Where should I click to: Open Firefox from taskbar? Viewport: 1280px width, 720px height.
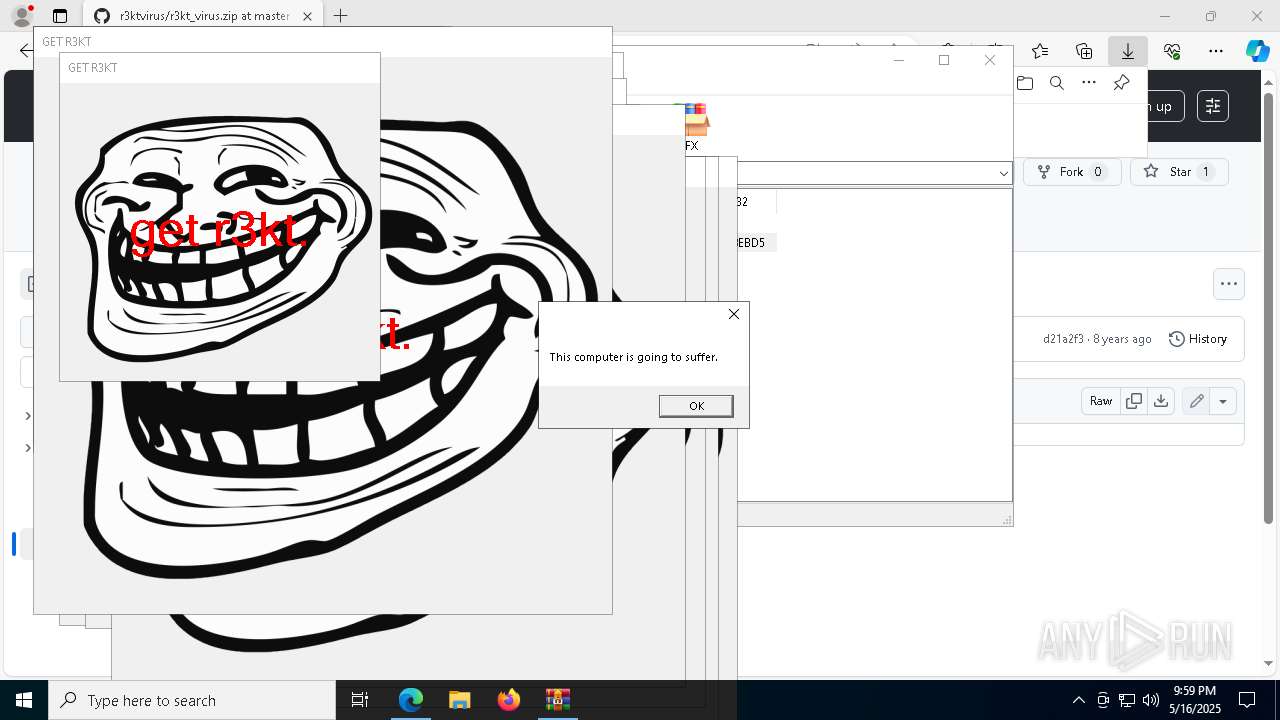508,700
